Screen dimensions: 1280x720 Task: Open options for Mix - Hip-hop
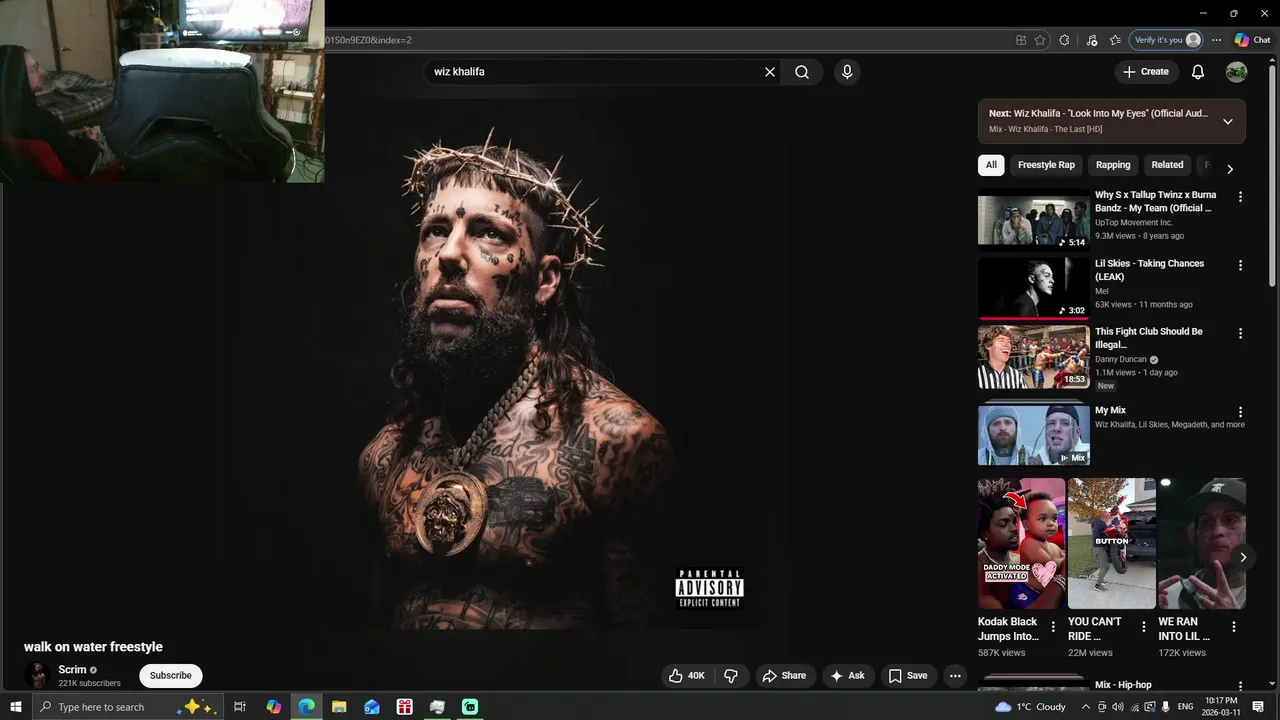pyautogui.click(x=1240, y=687)
